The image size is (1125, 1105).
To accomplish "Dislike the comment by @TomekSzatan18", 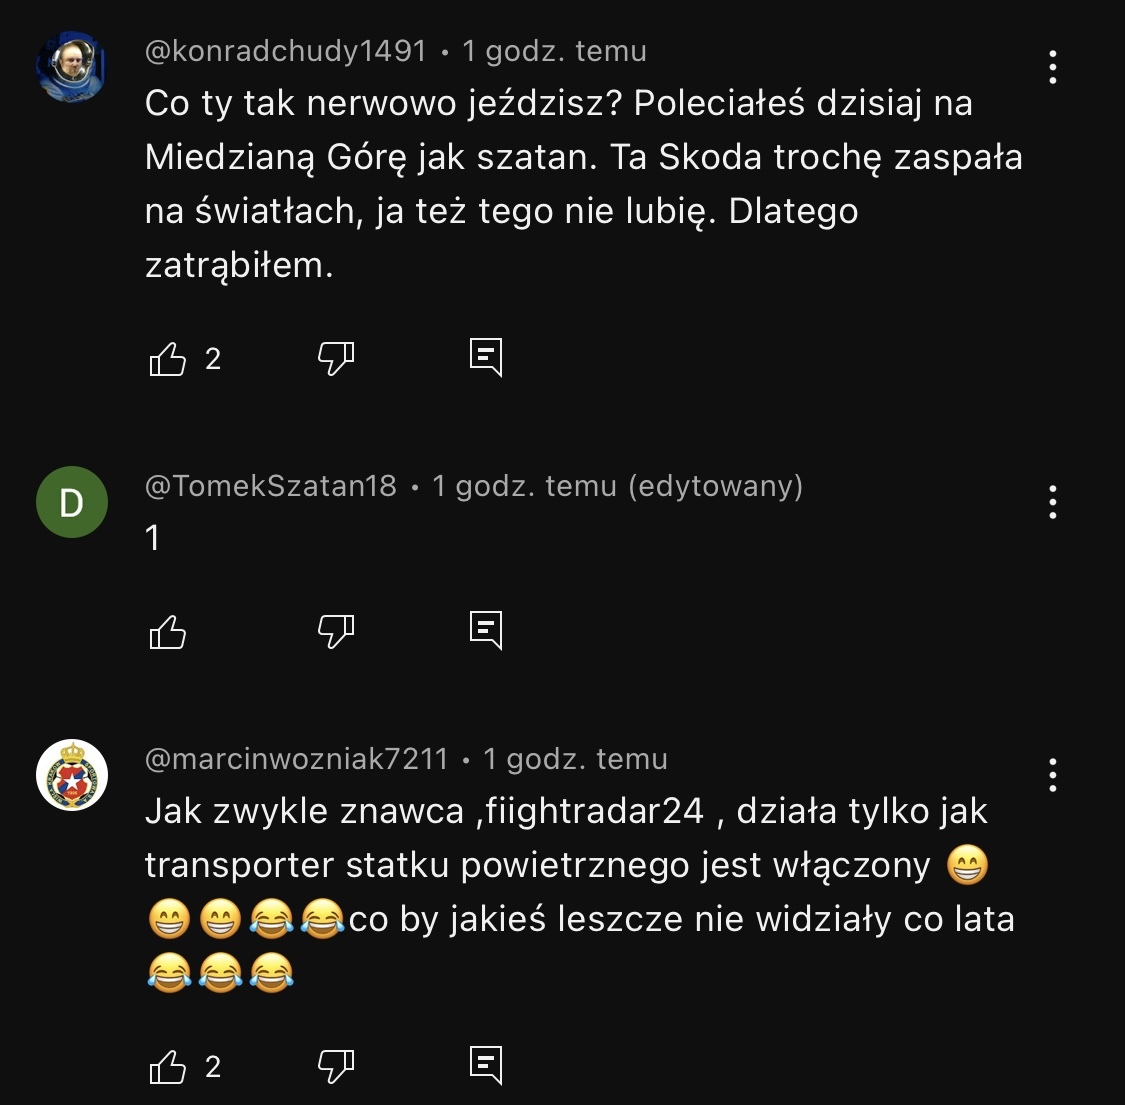I will pyautogui.click(x=336, y=631).
